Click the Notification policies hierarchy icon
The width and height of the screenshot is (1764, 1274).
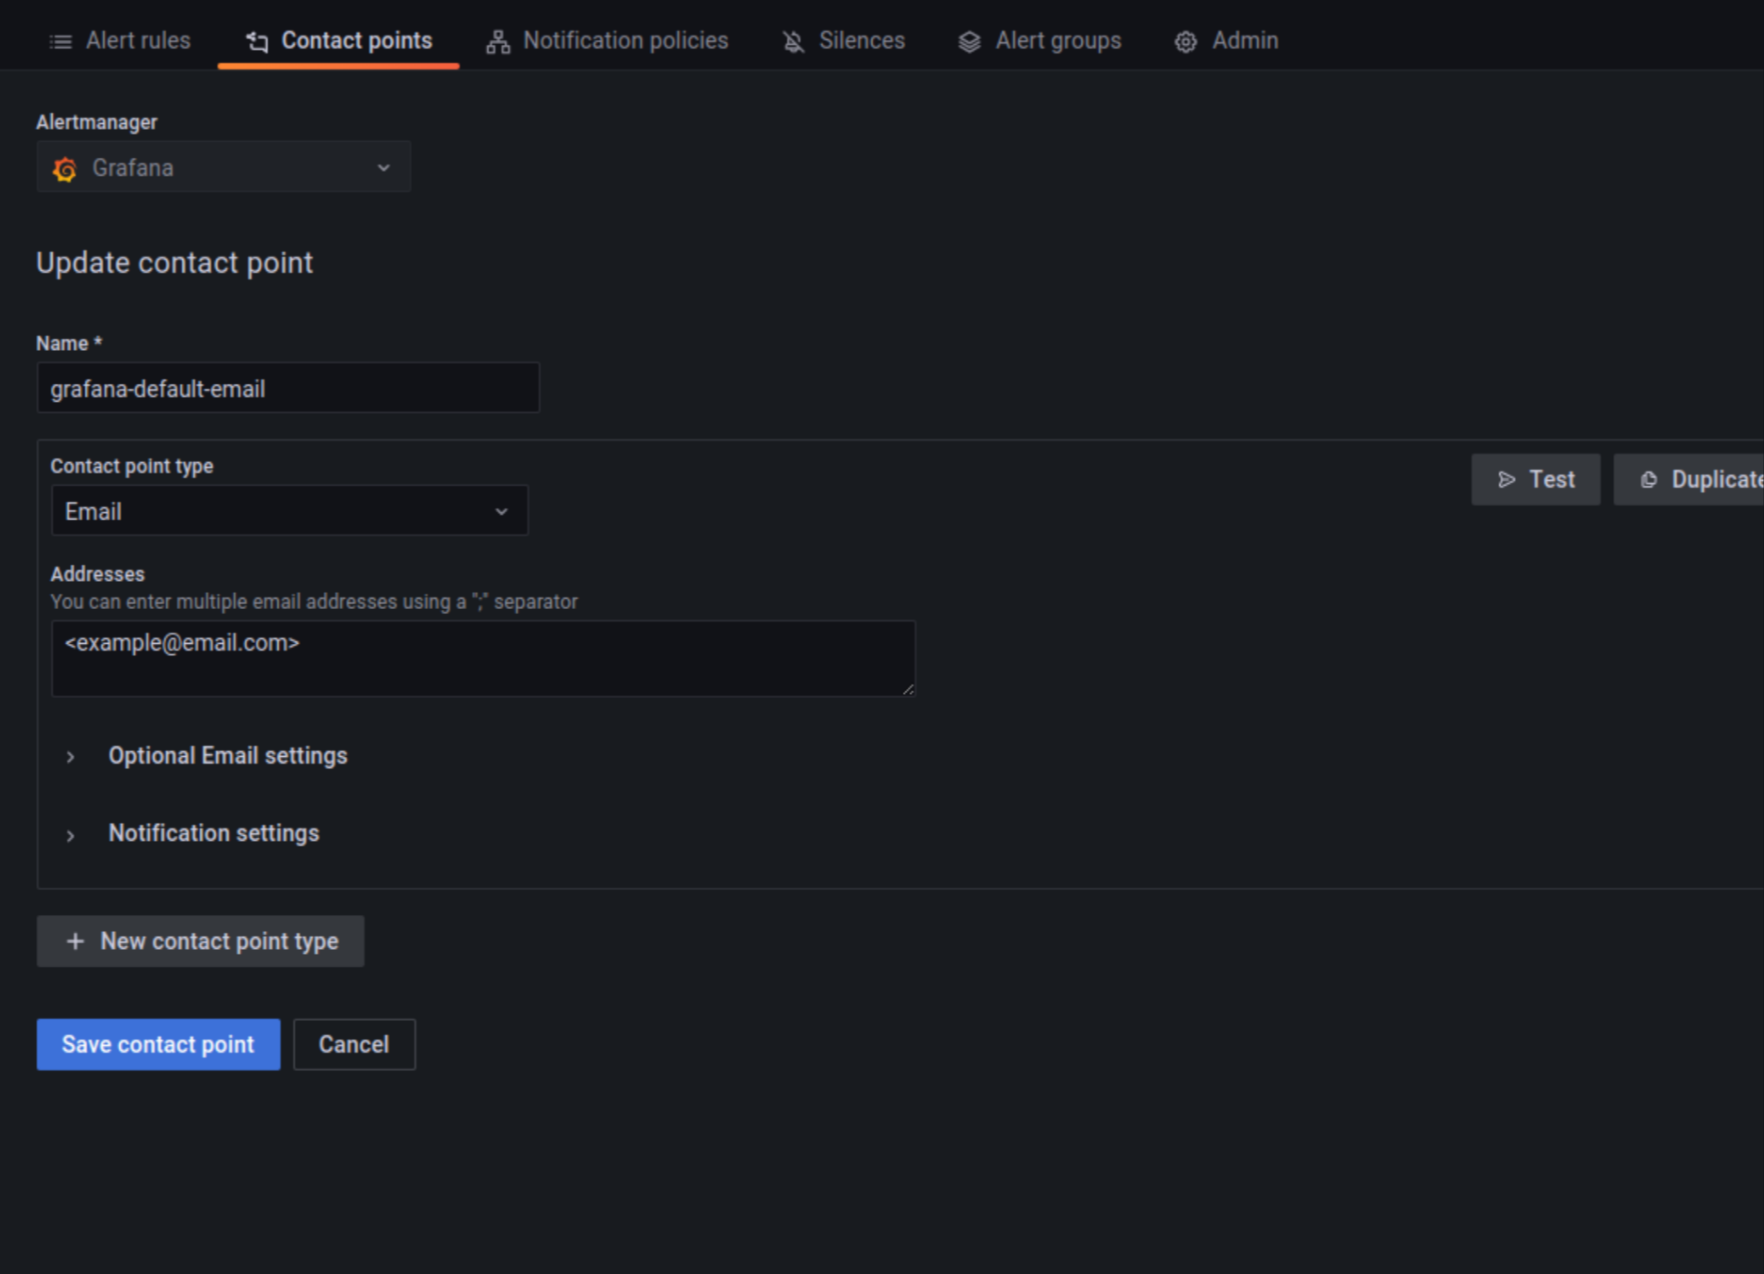point(498,42)
